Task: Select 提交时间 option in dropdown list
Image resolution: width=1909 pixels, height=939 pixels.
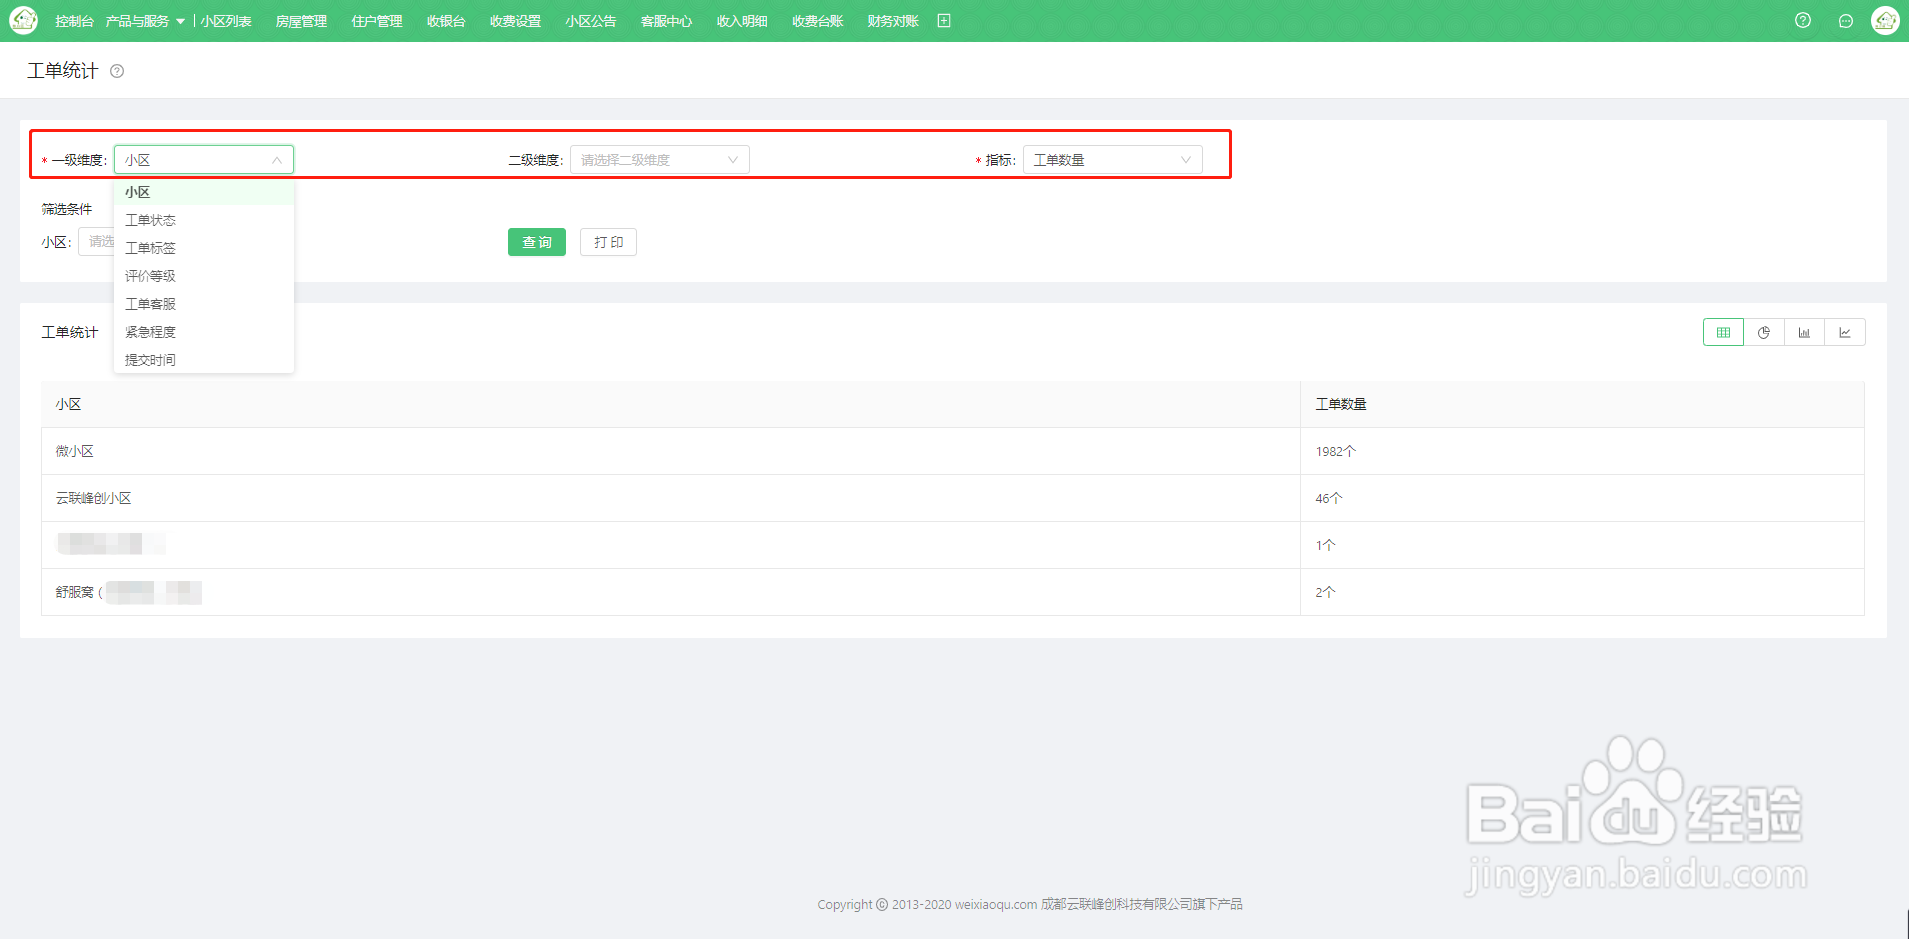Action: click(x=204, y=360)
